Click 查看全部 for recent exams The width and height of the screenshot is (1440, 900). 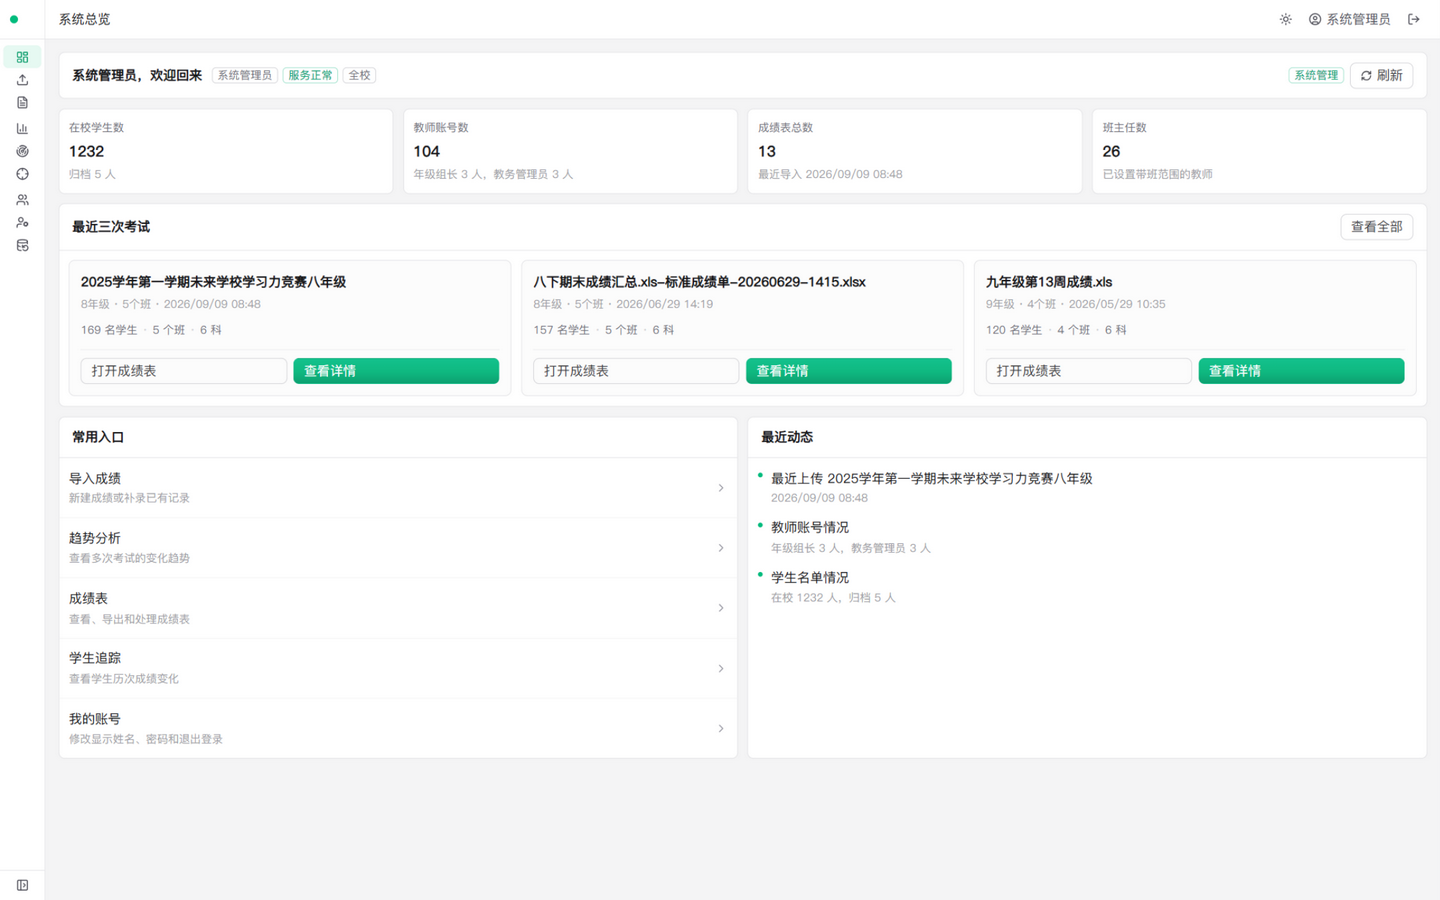(1376, 227)
